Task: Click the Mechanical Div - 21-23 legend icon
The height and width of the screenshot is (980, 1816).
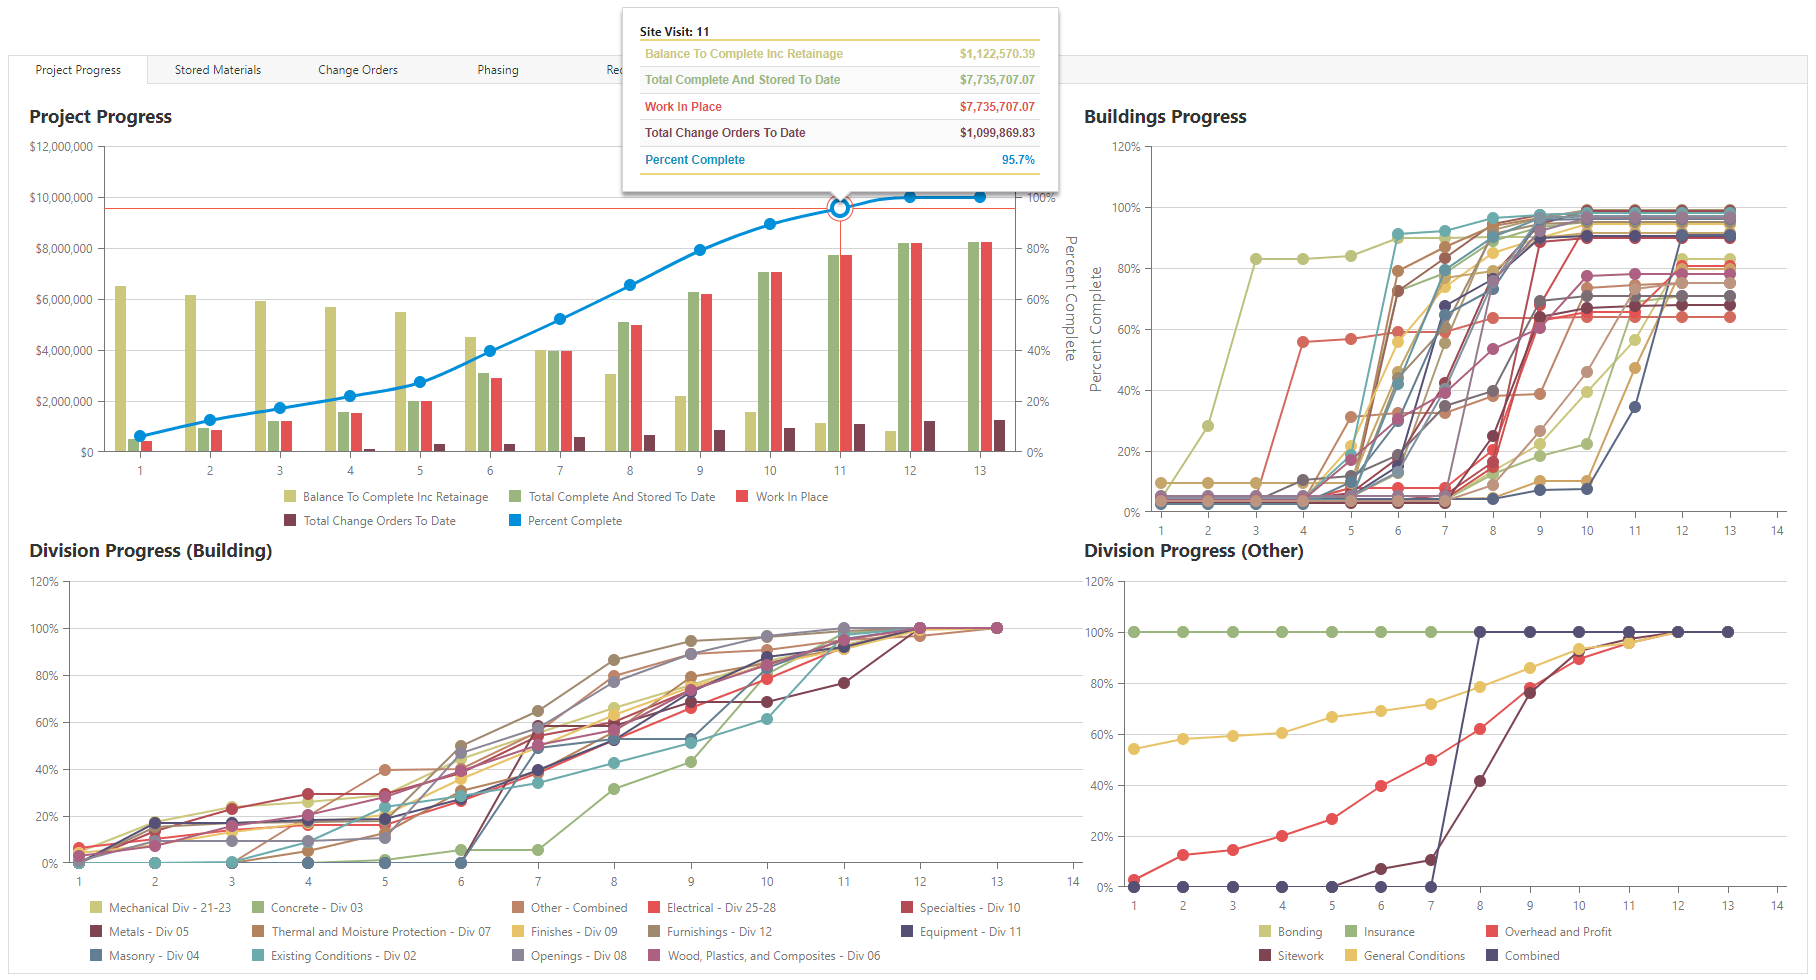Action: [x=96, y=908]
